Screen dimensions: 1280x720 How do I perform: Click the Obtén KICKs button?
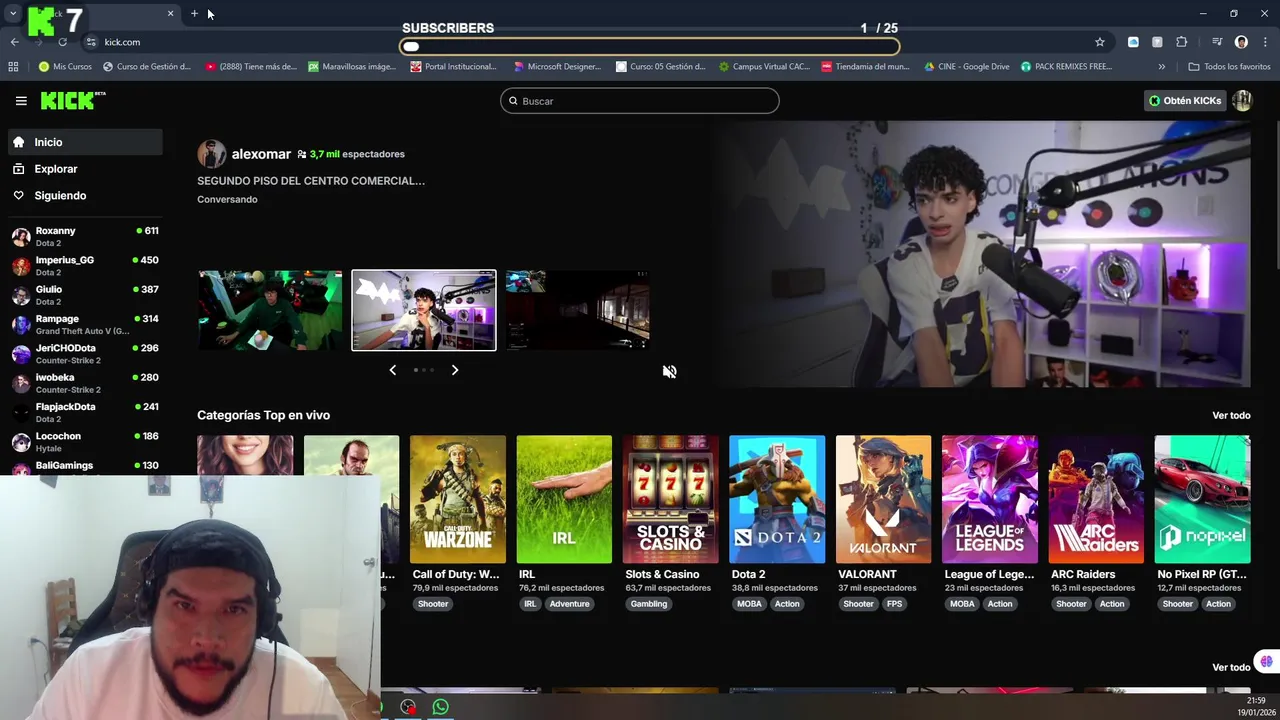tap(1185, 101)
